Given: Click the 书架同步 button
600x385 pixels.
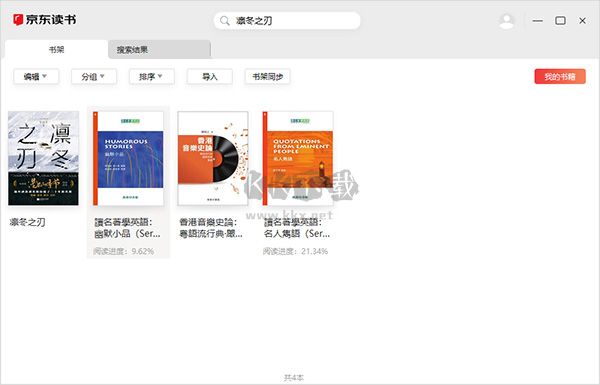Looking at the screenshot, I should (x=267, y=77).
